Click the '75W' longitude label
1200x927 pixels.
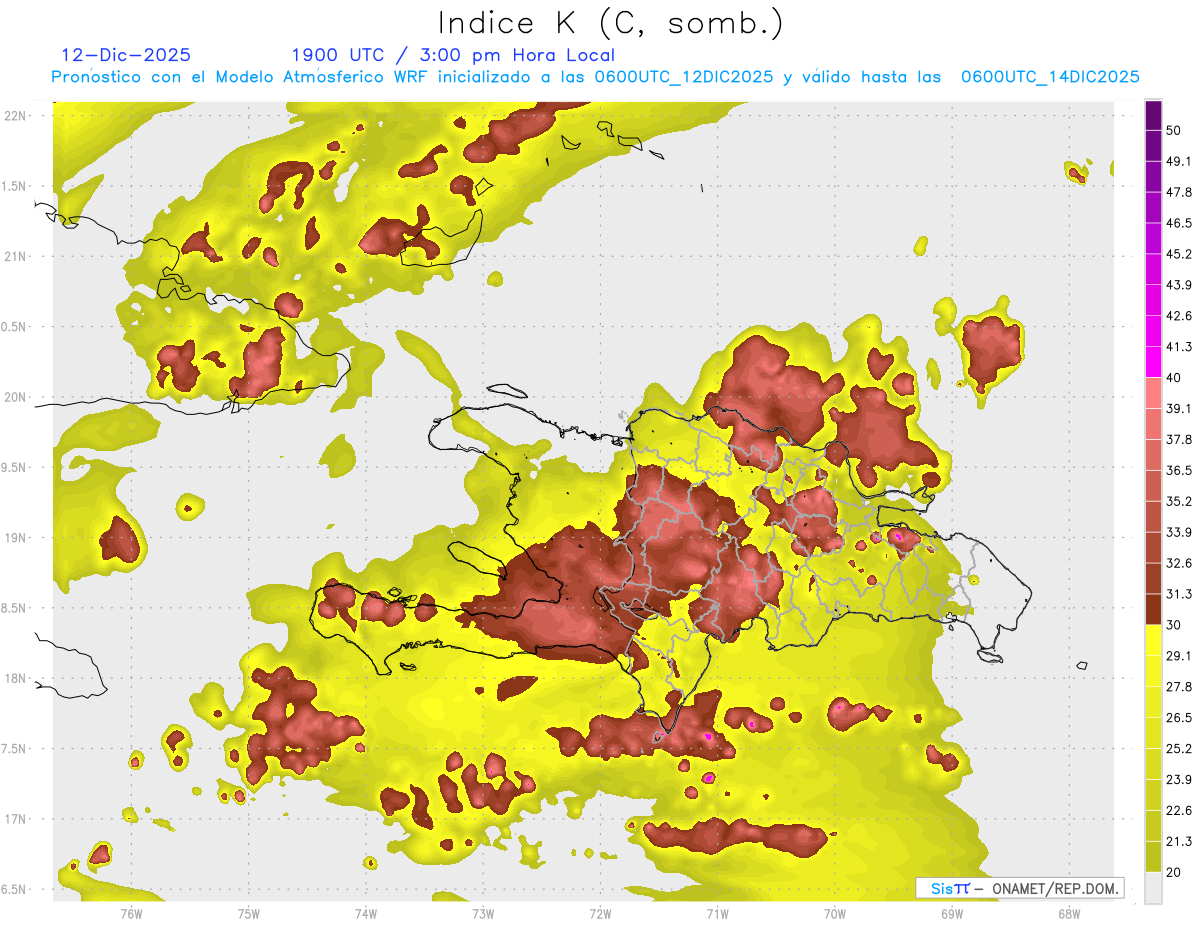(248, 913)
